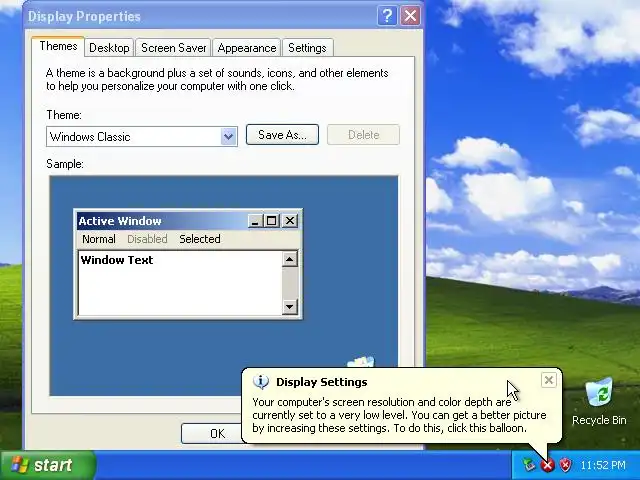Click the 11:52 PM taskbar clock
The image size is (640, 480).
pos(603,465)
